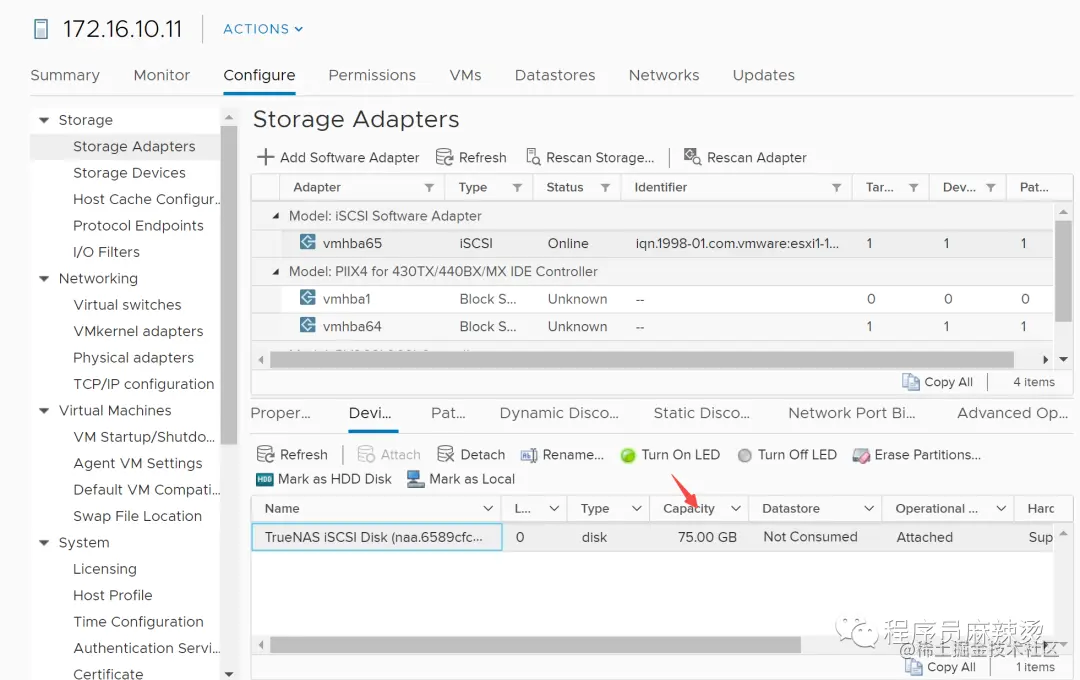The height and width of the screenshot is (680, 1080).
Task: Select the vmhba1 adapter icon
Action: click(307, 298)
